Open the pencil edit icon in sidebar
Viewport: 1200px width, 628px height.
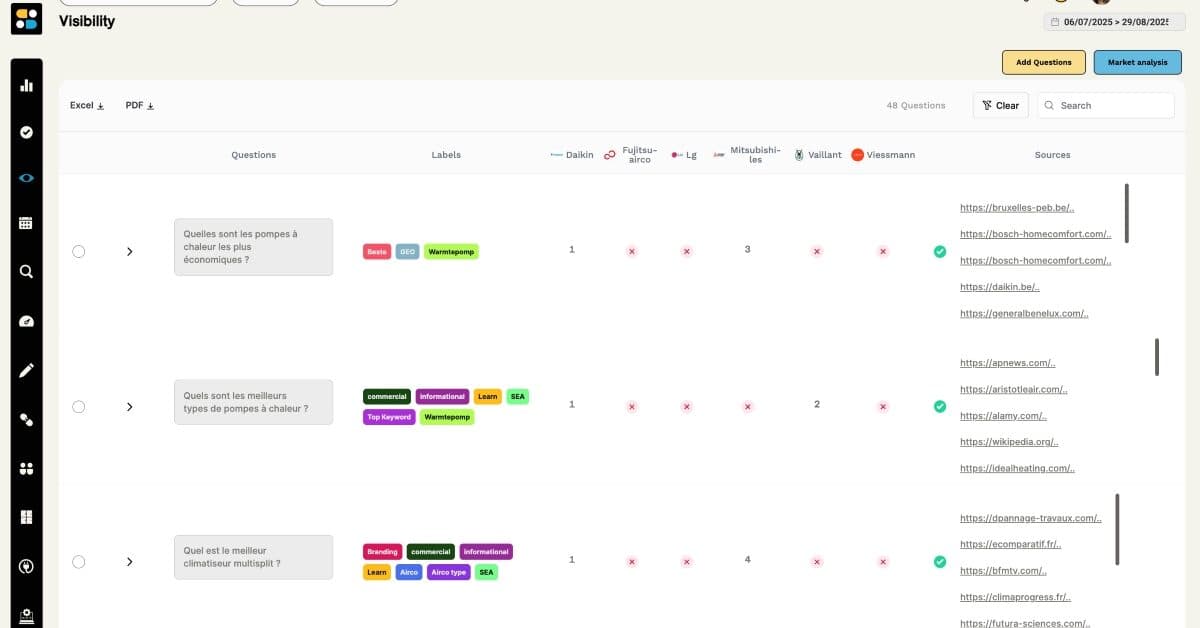(x=27, y=370)
